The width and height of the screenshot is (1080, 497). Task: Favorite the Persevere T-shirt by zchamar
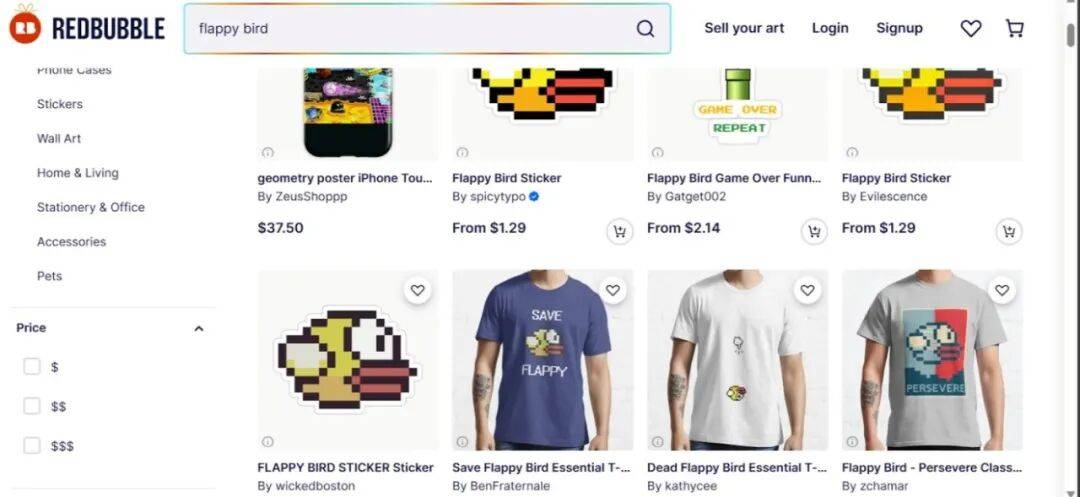(x=1002, y=290)
